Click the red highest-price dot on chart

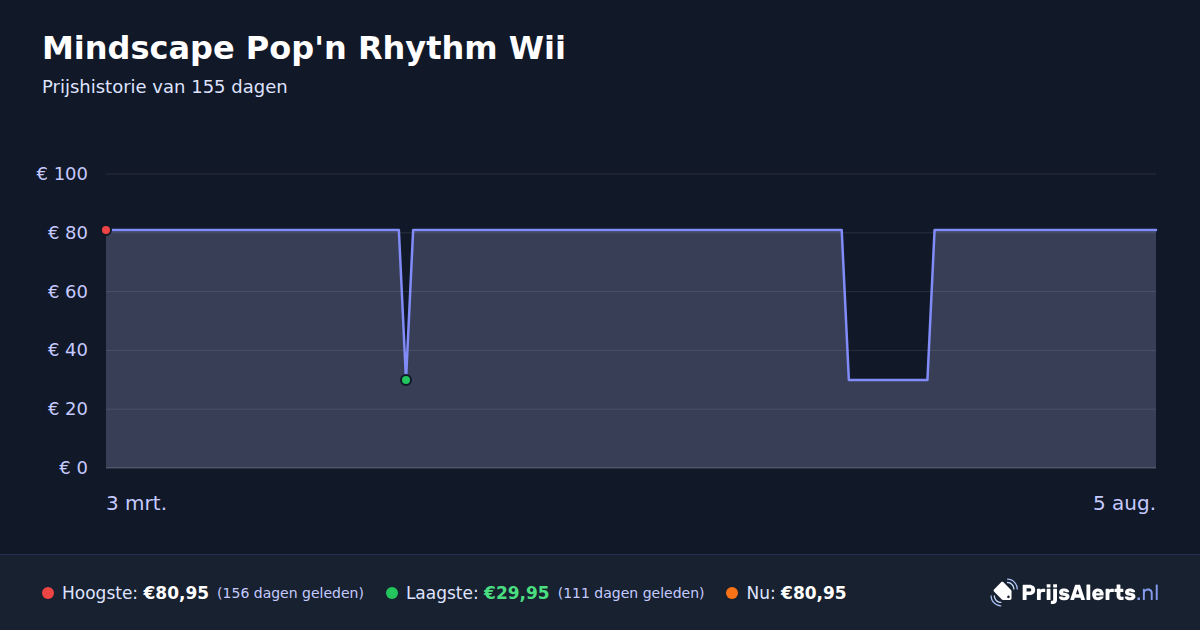(x=106, y=230)
